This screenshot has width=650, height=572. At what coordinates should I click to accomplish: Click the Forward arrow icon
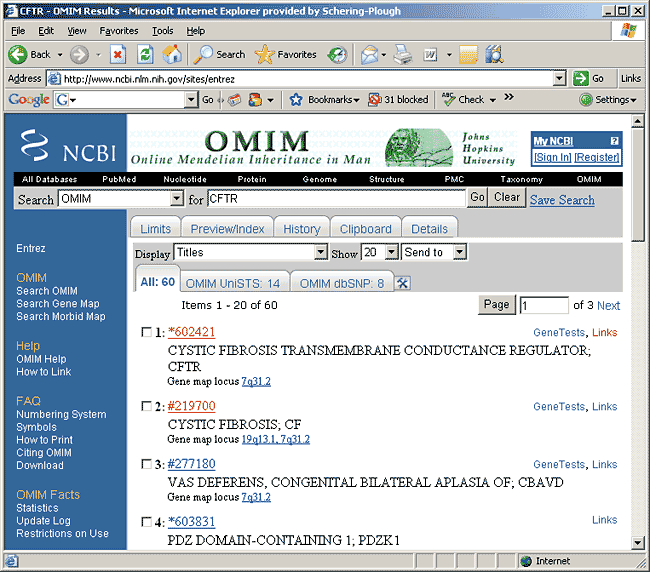[x=79, y=54]
